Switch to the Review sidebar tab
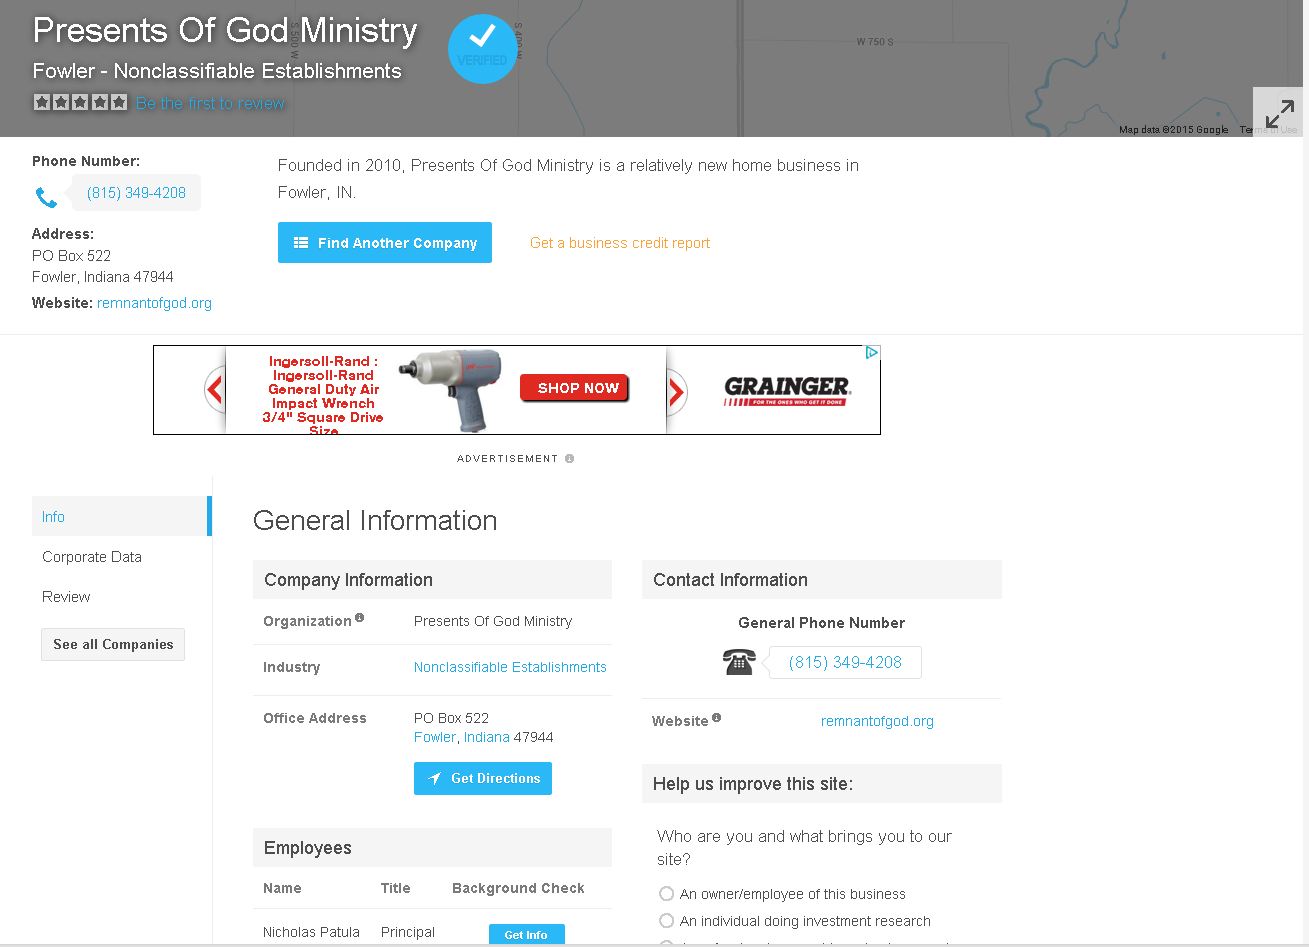Viewport: 1309px width, 947px height. click(x=66, y=597)
